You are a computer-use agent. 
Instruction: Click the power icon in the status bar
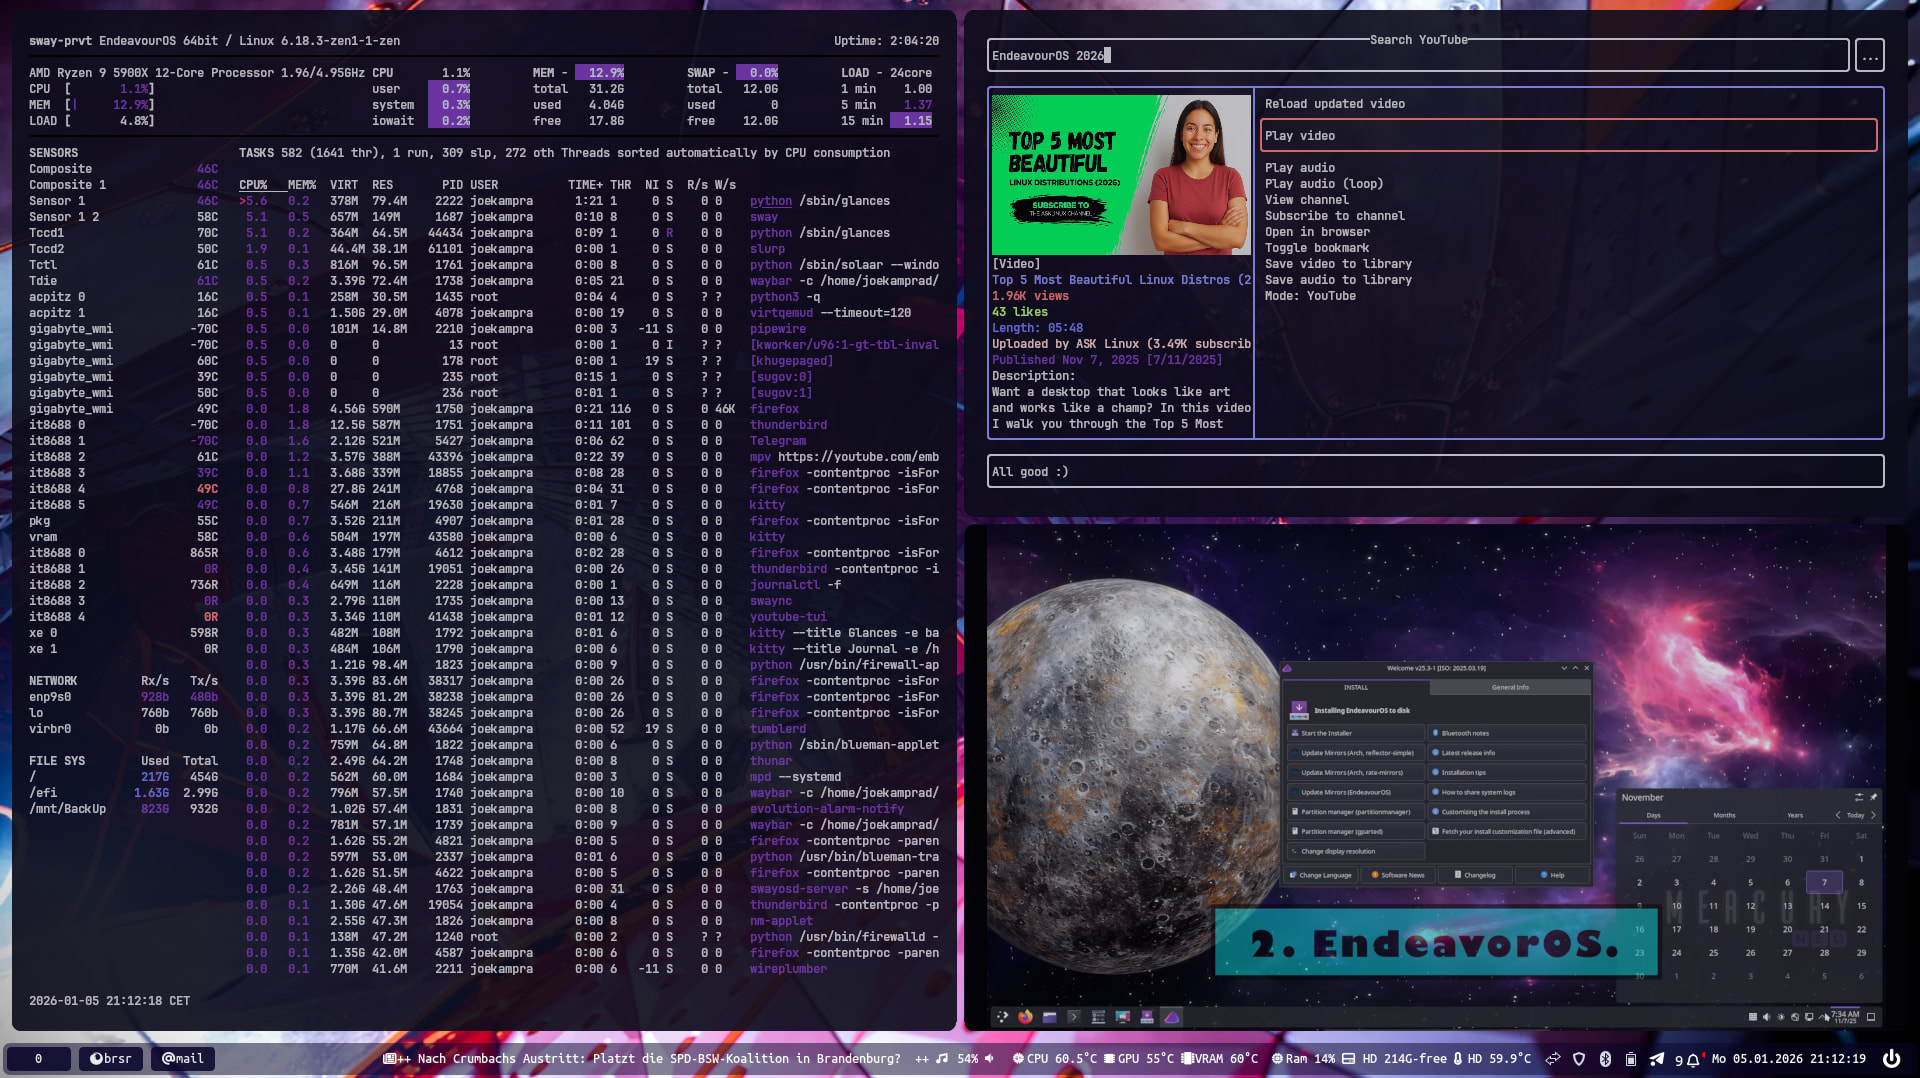(x=1891, y=1058)
